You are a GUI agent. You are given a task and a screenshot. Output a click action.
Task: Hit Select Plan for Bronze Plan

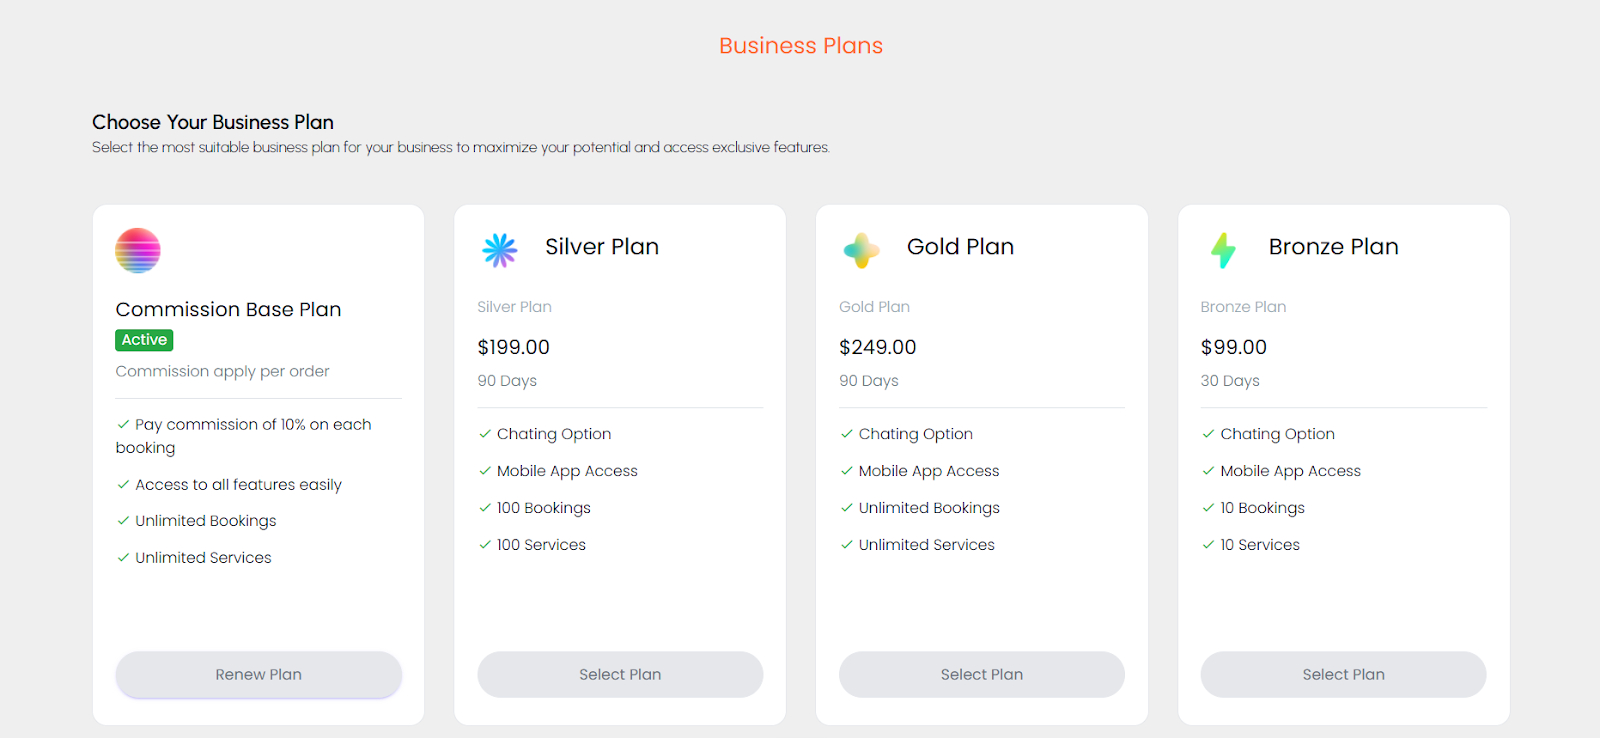(x=1343, y=675)
